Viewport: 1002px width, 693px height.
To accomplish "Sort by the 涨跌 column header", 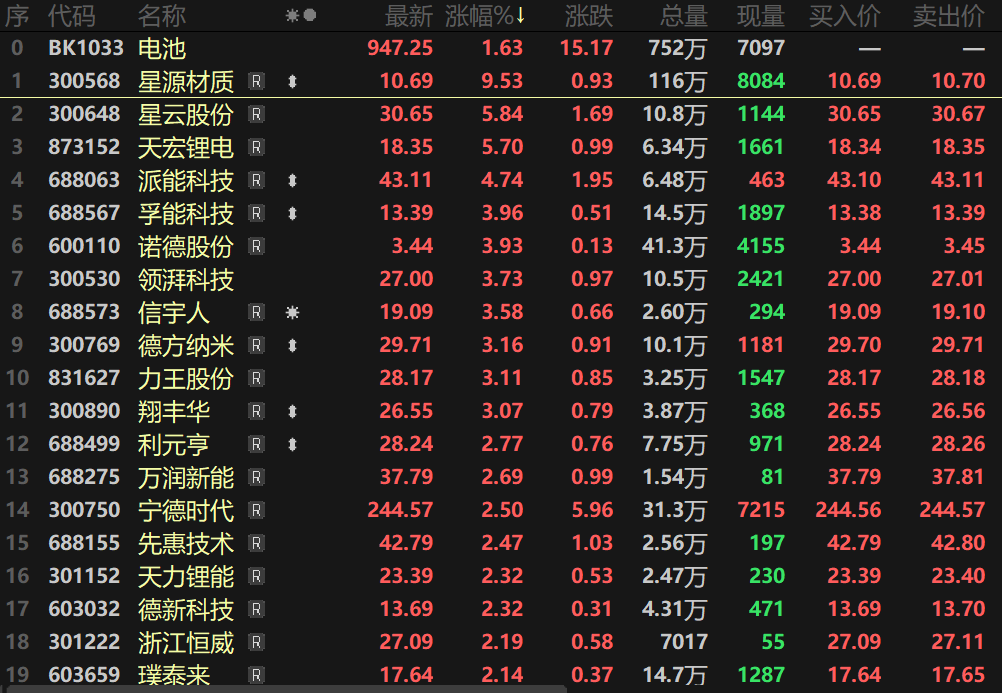I will pos(589,16).
